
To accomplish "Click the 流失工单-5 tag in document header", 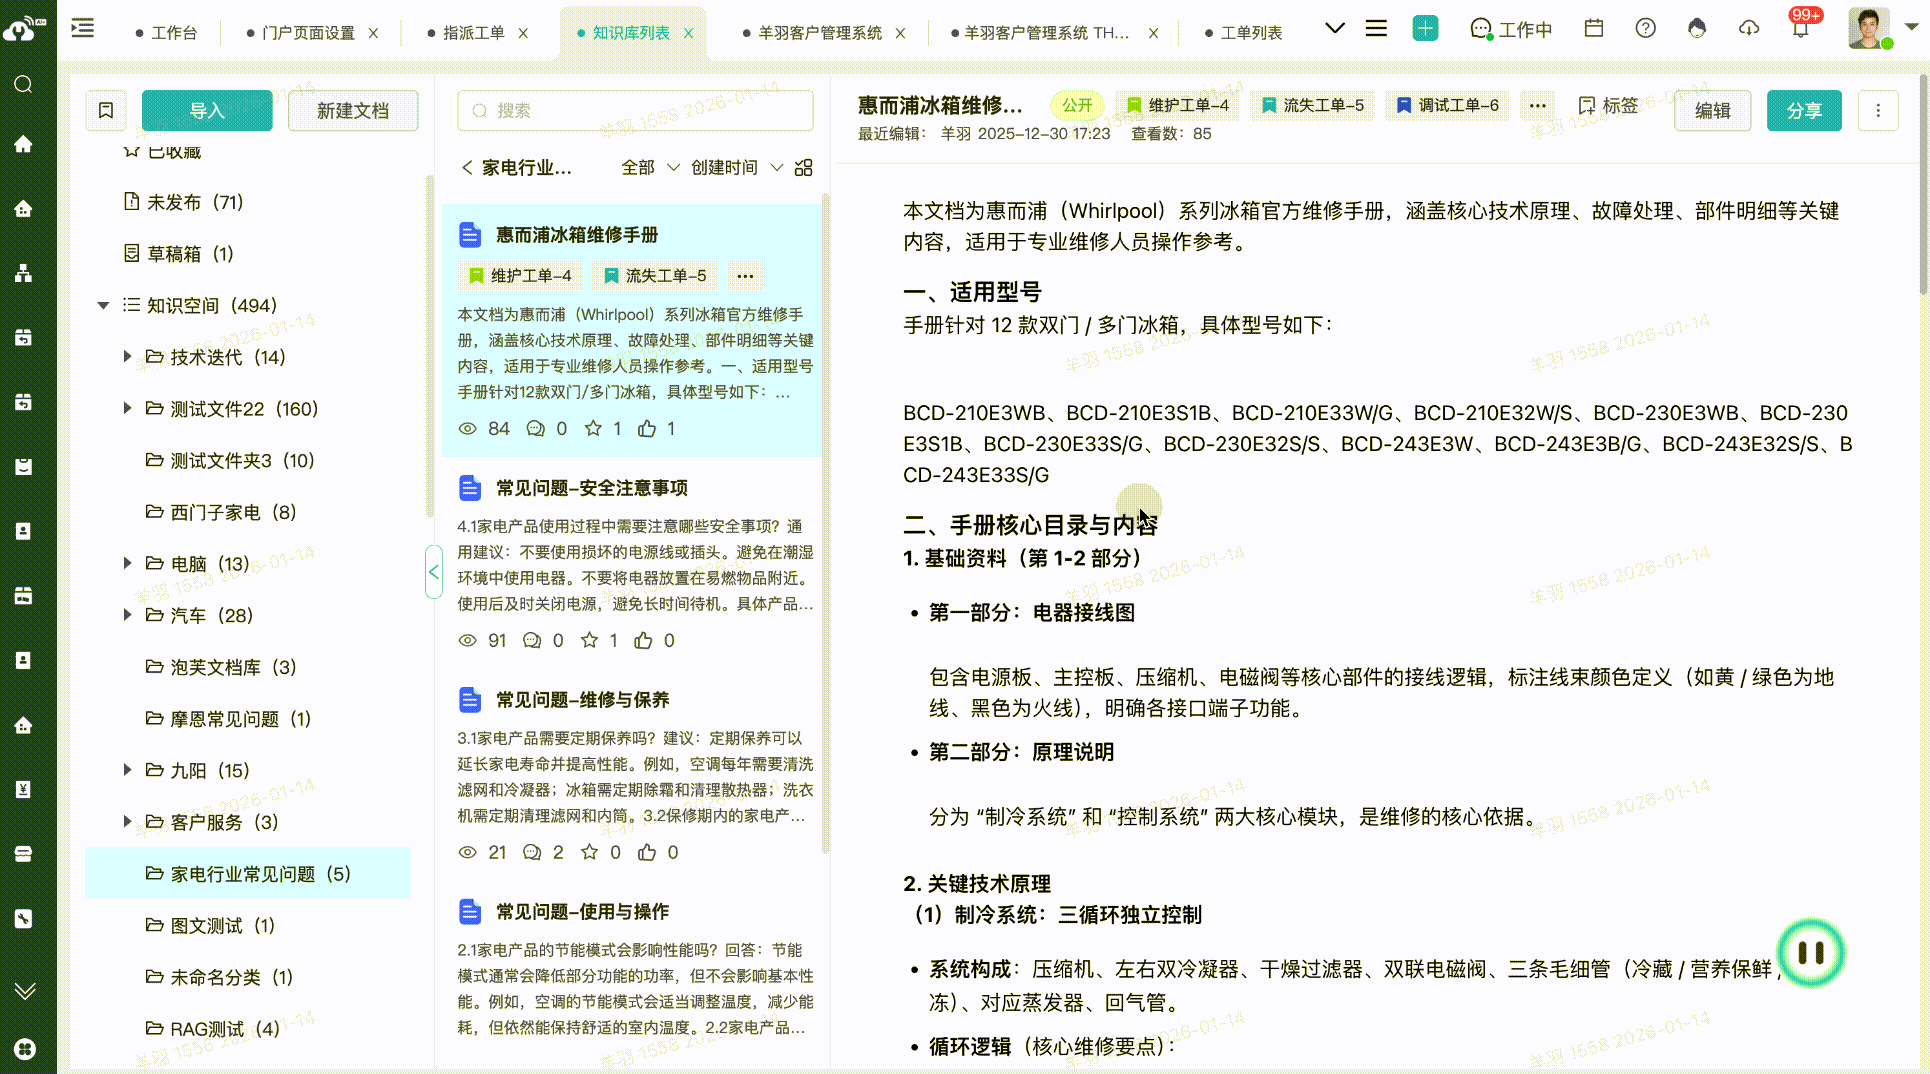I will (1313, 105).
